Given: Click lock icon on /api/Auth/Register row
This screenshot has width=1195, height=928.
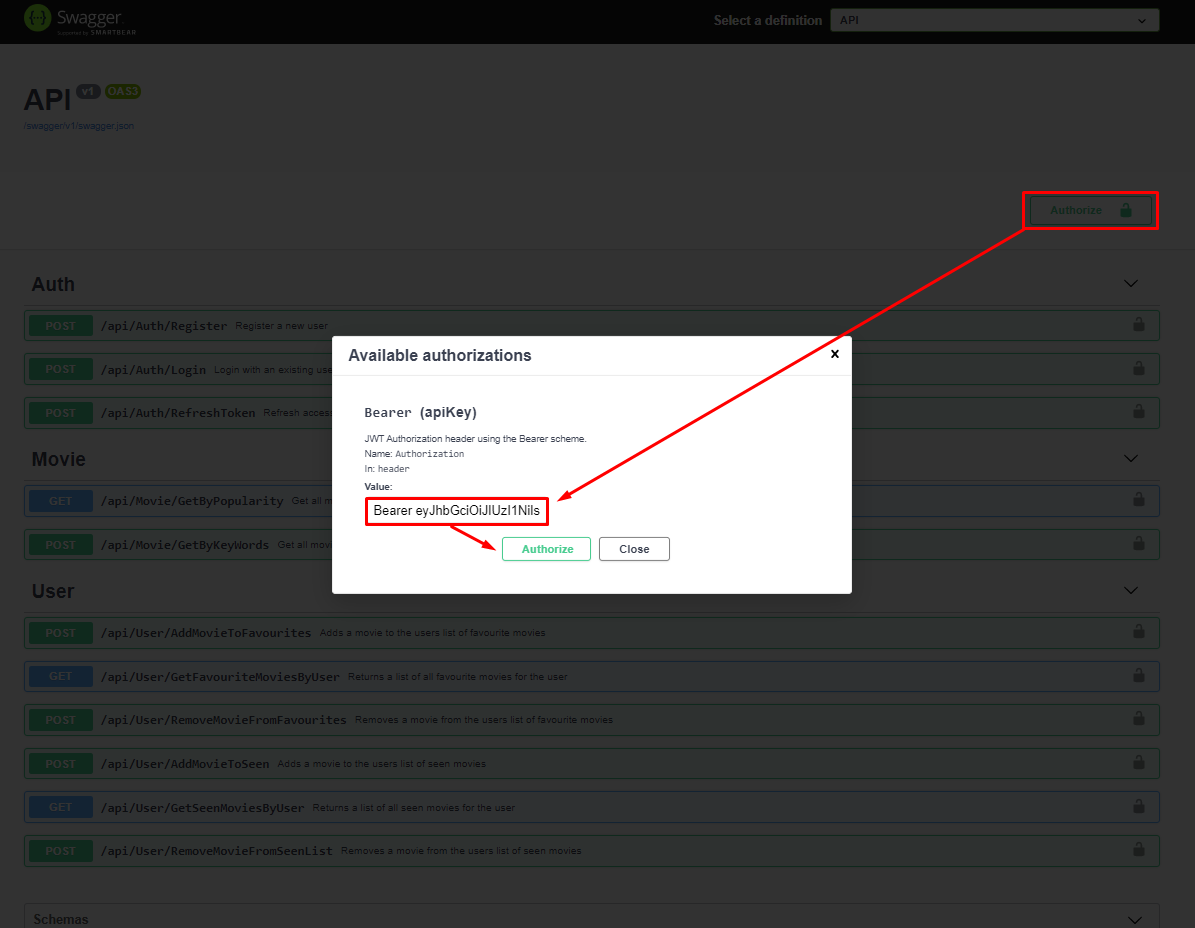Looking at the screenshot, I should pos(1139,325).
